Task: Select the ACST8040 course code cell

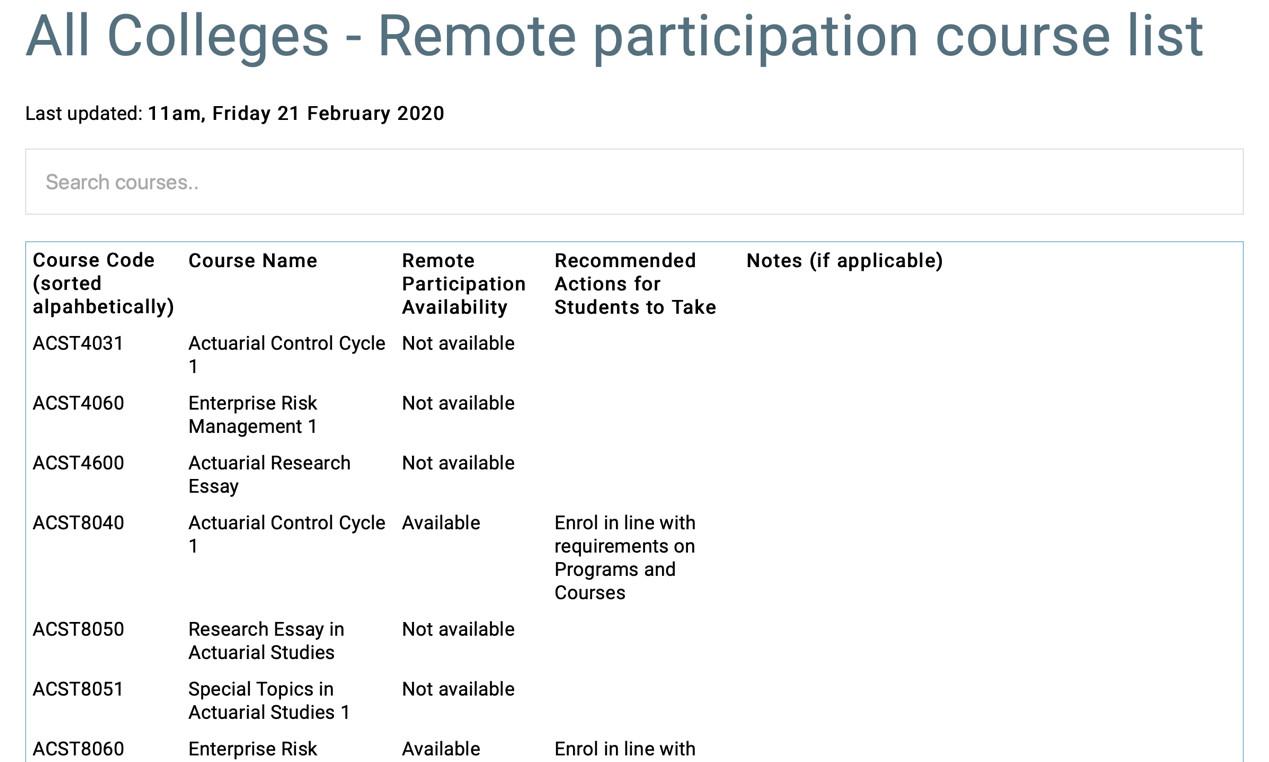Action: (x=78, y=523)
